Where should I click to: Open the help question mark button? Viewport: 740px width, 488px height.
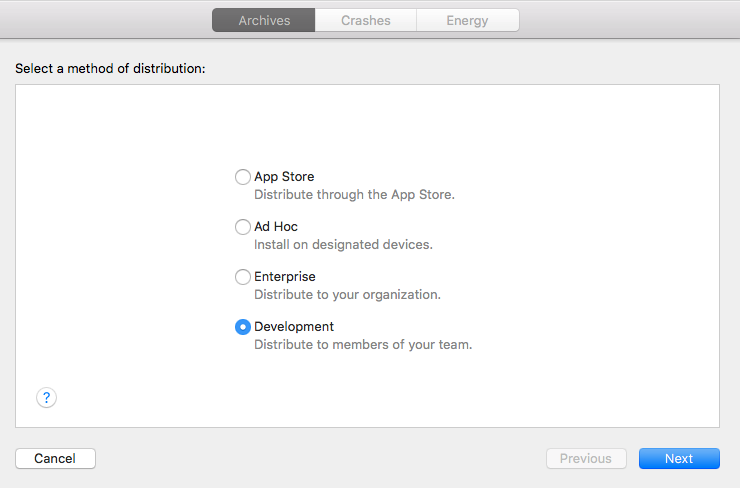pyautogui.click(x=46, y=397)
